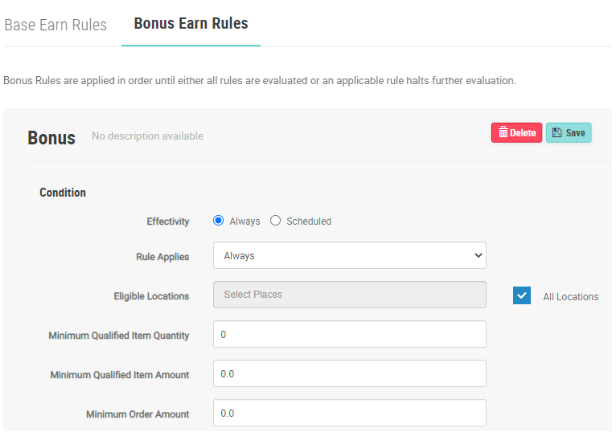
Task: Click the trash icon on the Delete button
Action: coord(501,133)
